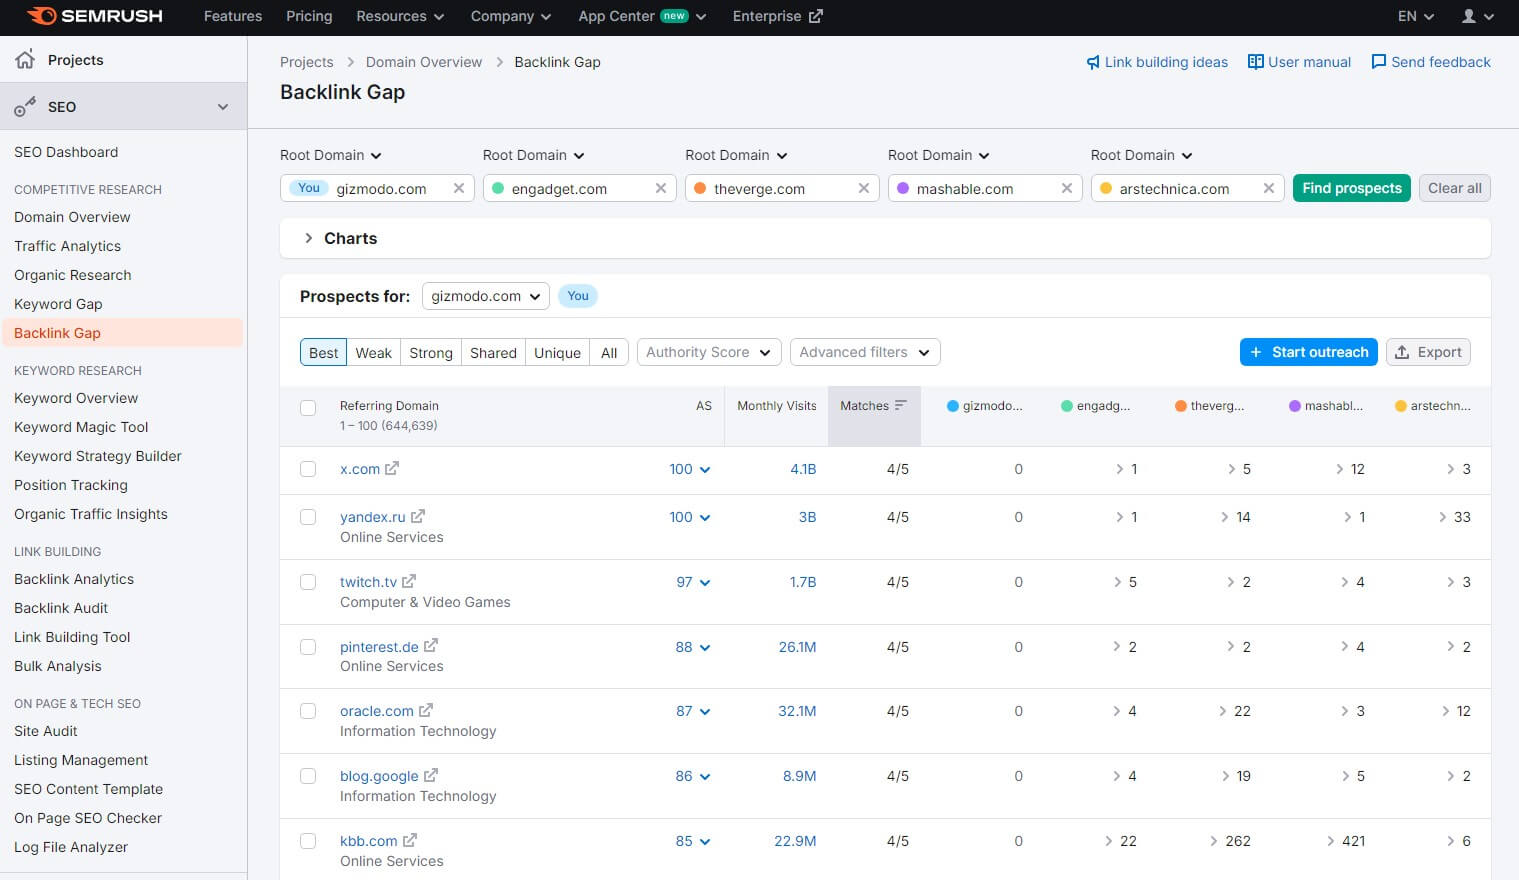Select the twitch.tv row checkbox

point(308,582)
